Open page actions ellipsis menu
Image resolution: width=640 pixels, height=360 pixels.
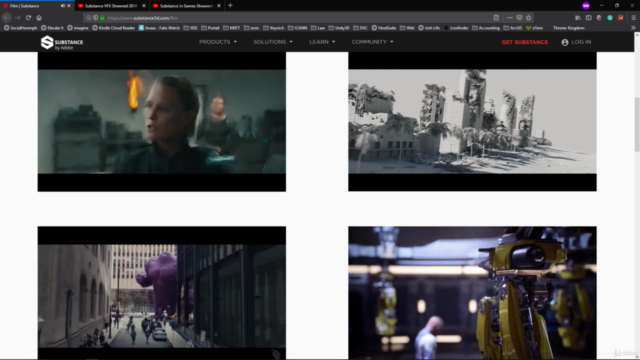tap(510, 18)
